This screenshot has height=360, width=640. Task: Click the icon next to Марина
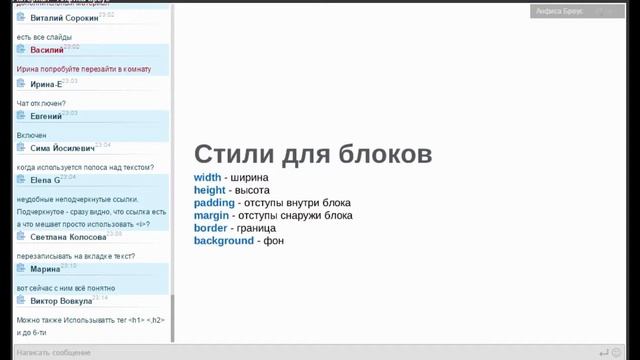coord(21,268)
